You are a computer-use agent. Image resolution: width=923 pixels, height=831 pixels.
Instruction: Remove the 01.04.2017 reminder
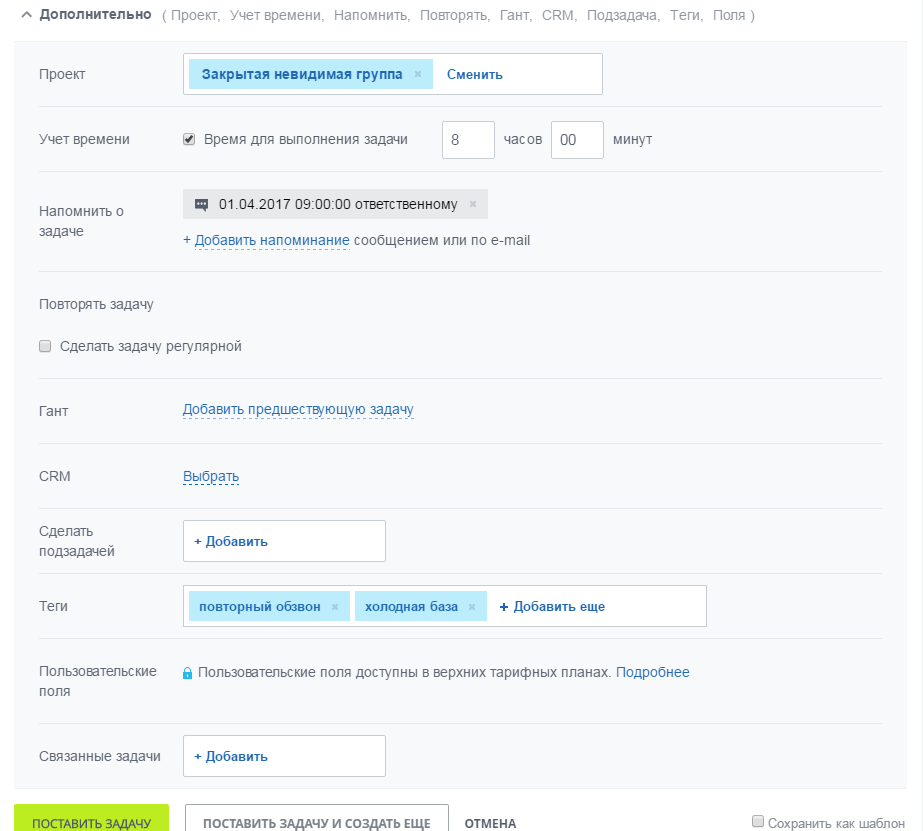(x=472, y=204)
